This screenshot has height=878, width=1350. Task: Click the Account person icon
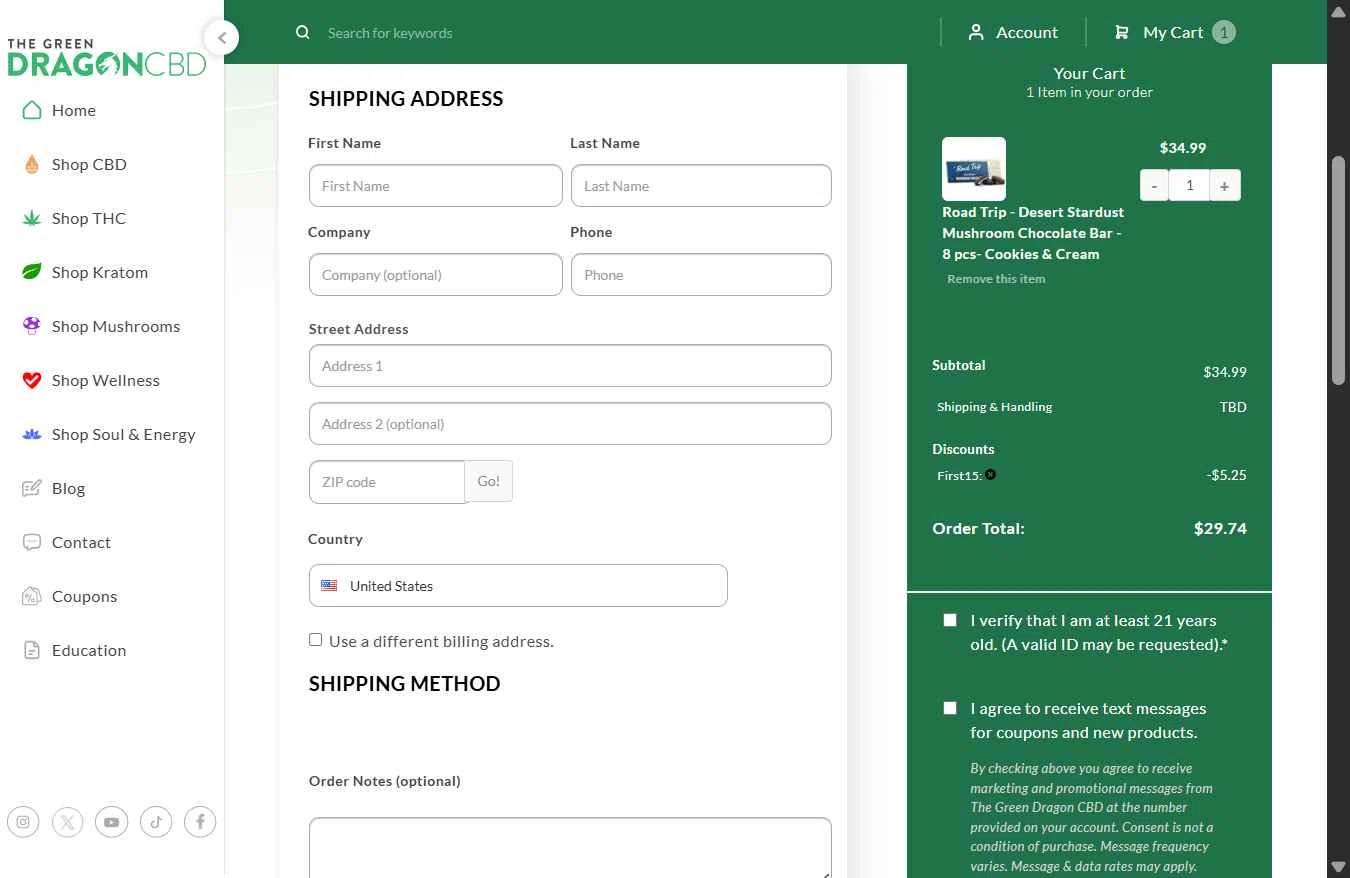pyautogui.click(x=976, y=32)
